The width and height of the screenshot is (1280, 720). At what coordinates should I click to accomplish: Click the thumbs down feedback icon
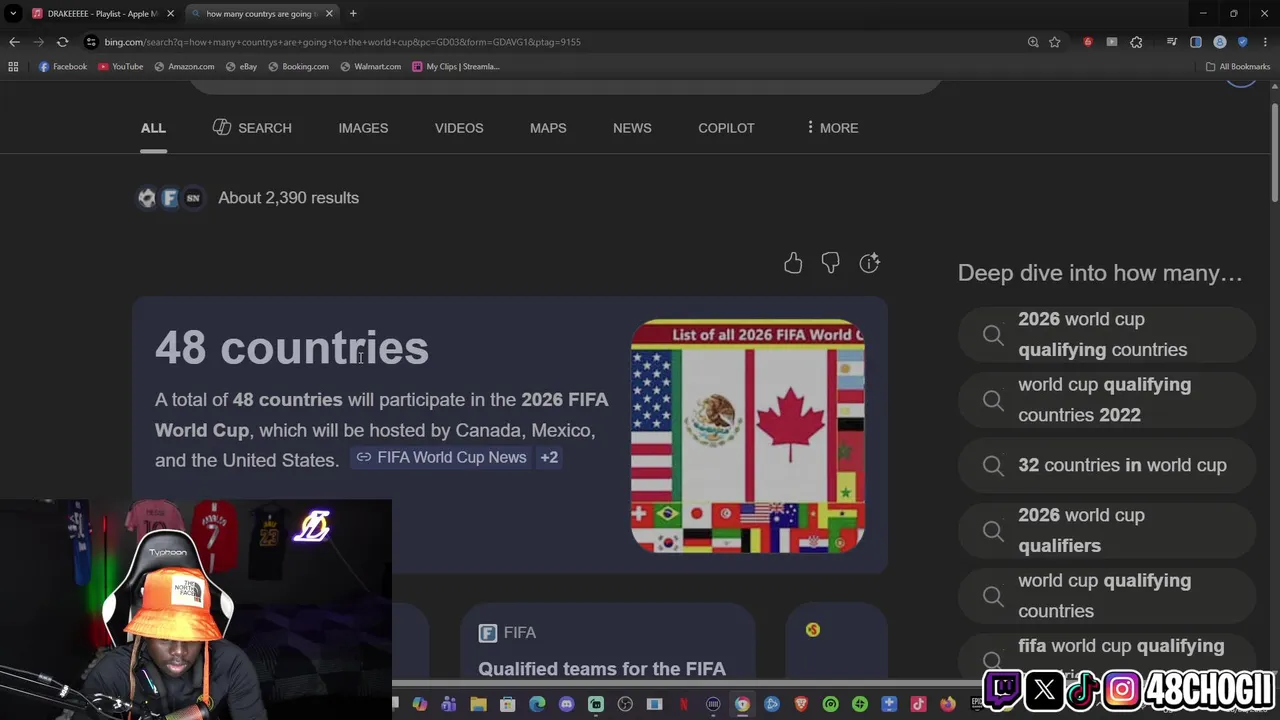tap(830, 263)
